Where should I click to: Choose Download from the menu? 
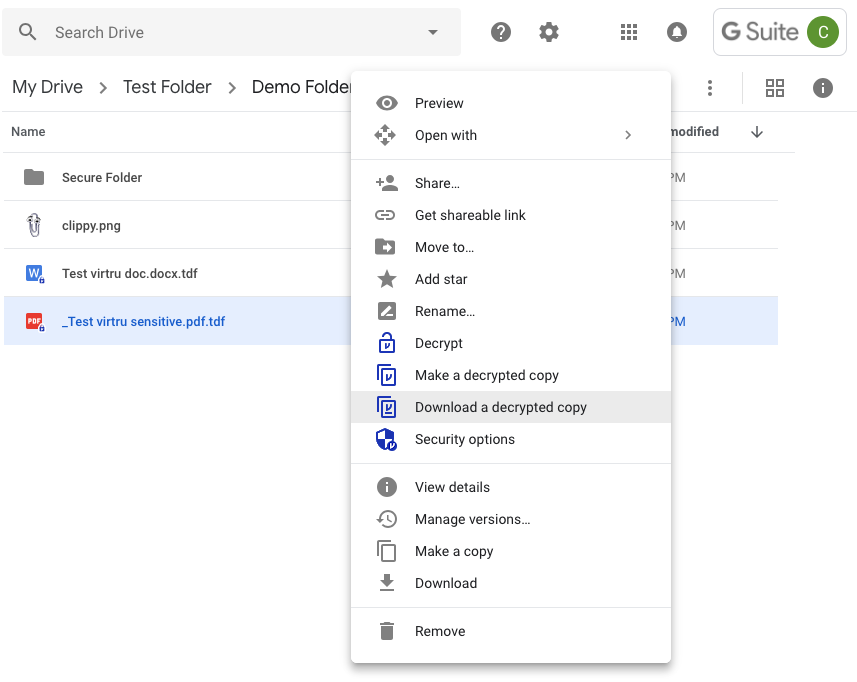pyautogui.click(x=510, y=583)
